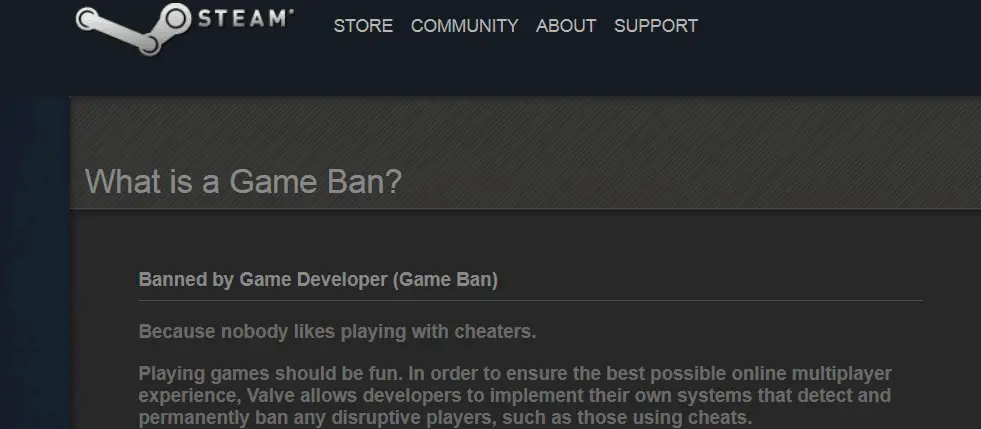This screenshot has height=429, width=981.
Task: Click the STEAM wordmark text in header
Action: point(243,19)
